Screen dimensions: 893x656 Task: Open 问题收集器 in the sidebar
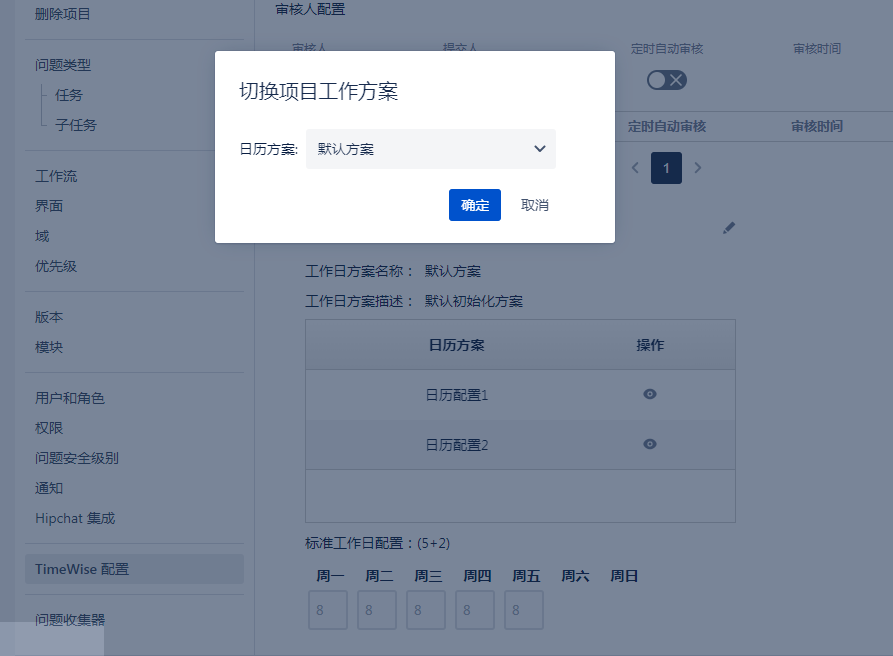click(70, 619)
